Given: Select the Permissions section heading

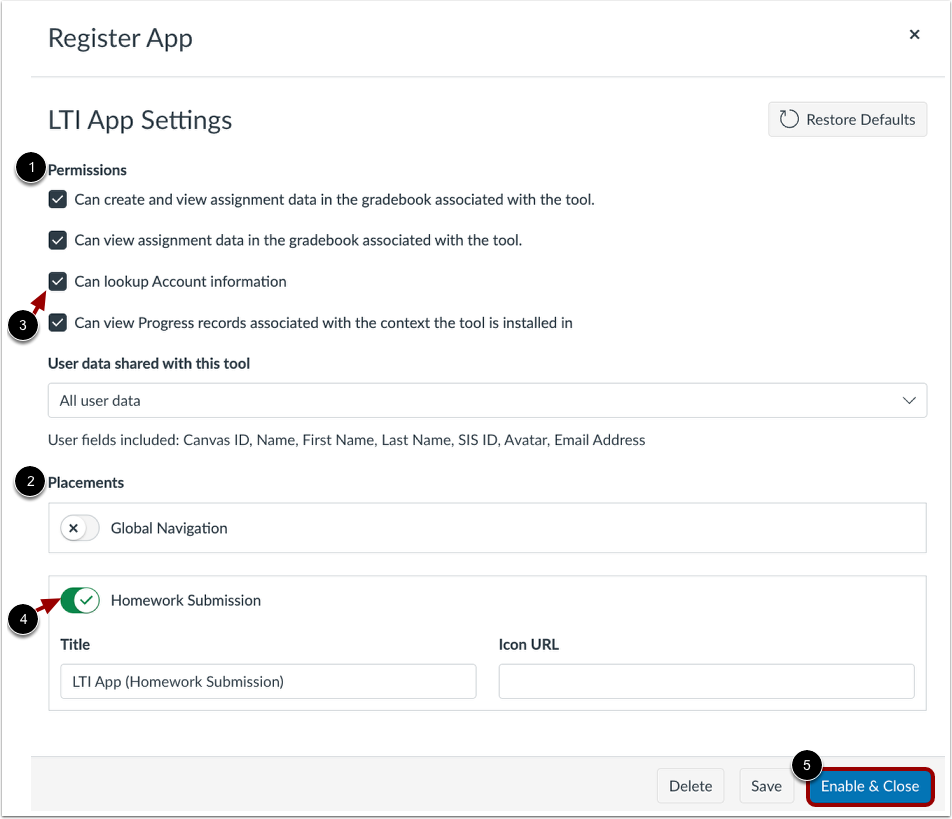Looking at the screenshot, I should click(87, 169).
